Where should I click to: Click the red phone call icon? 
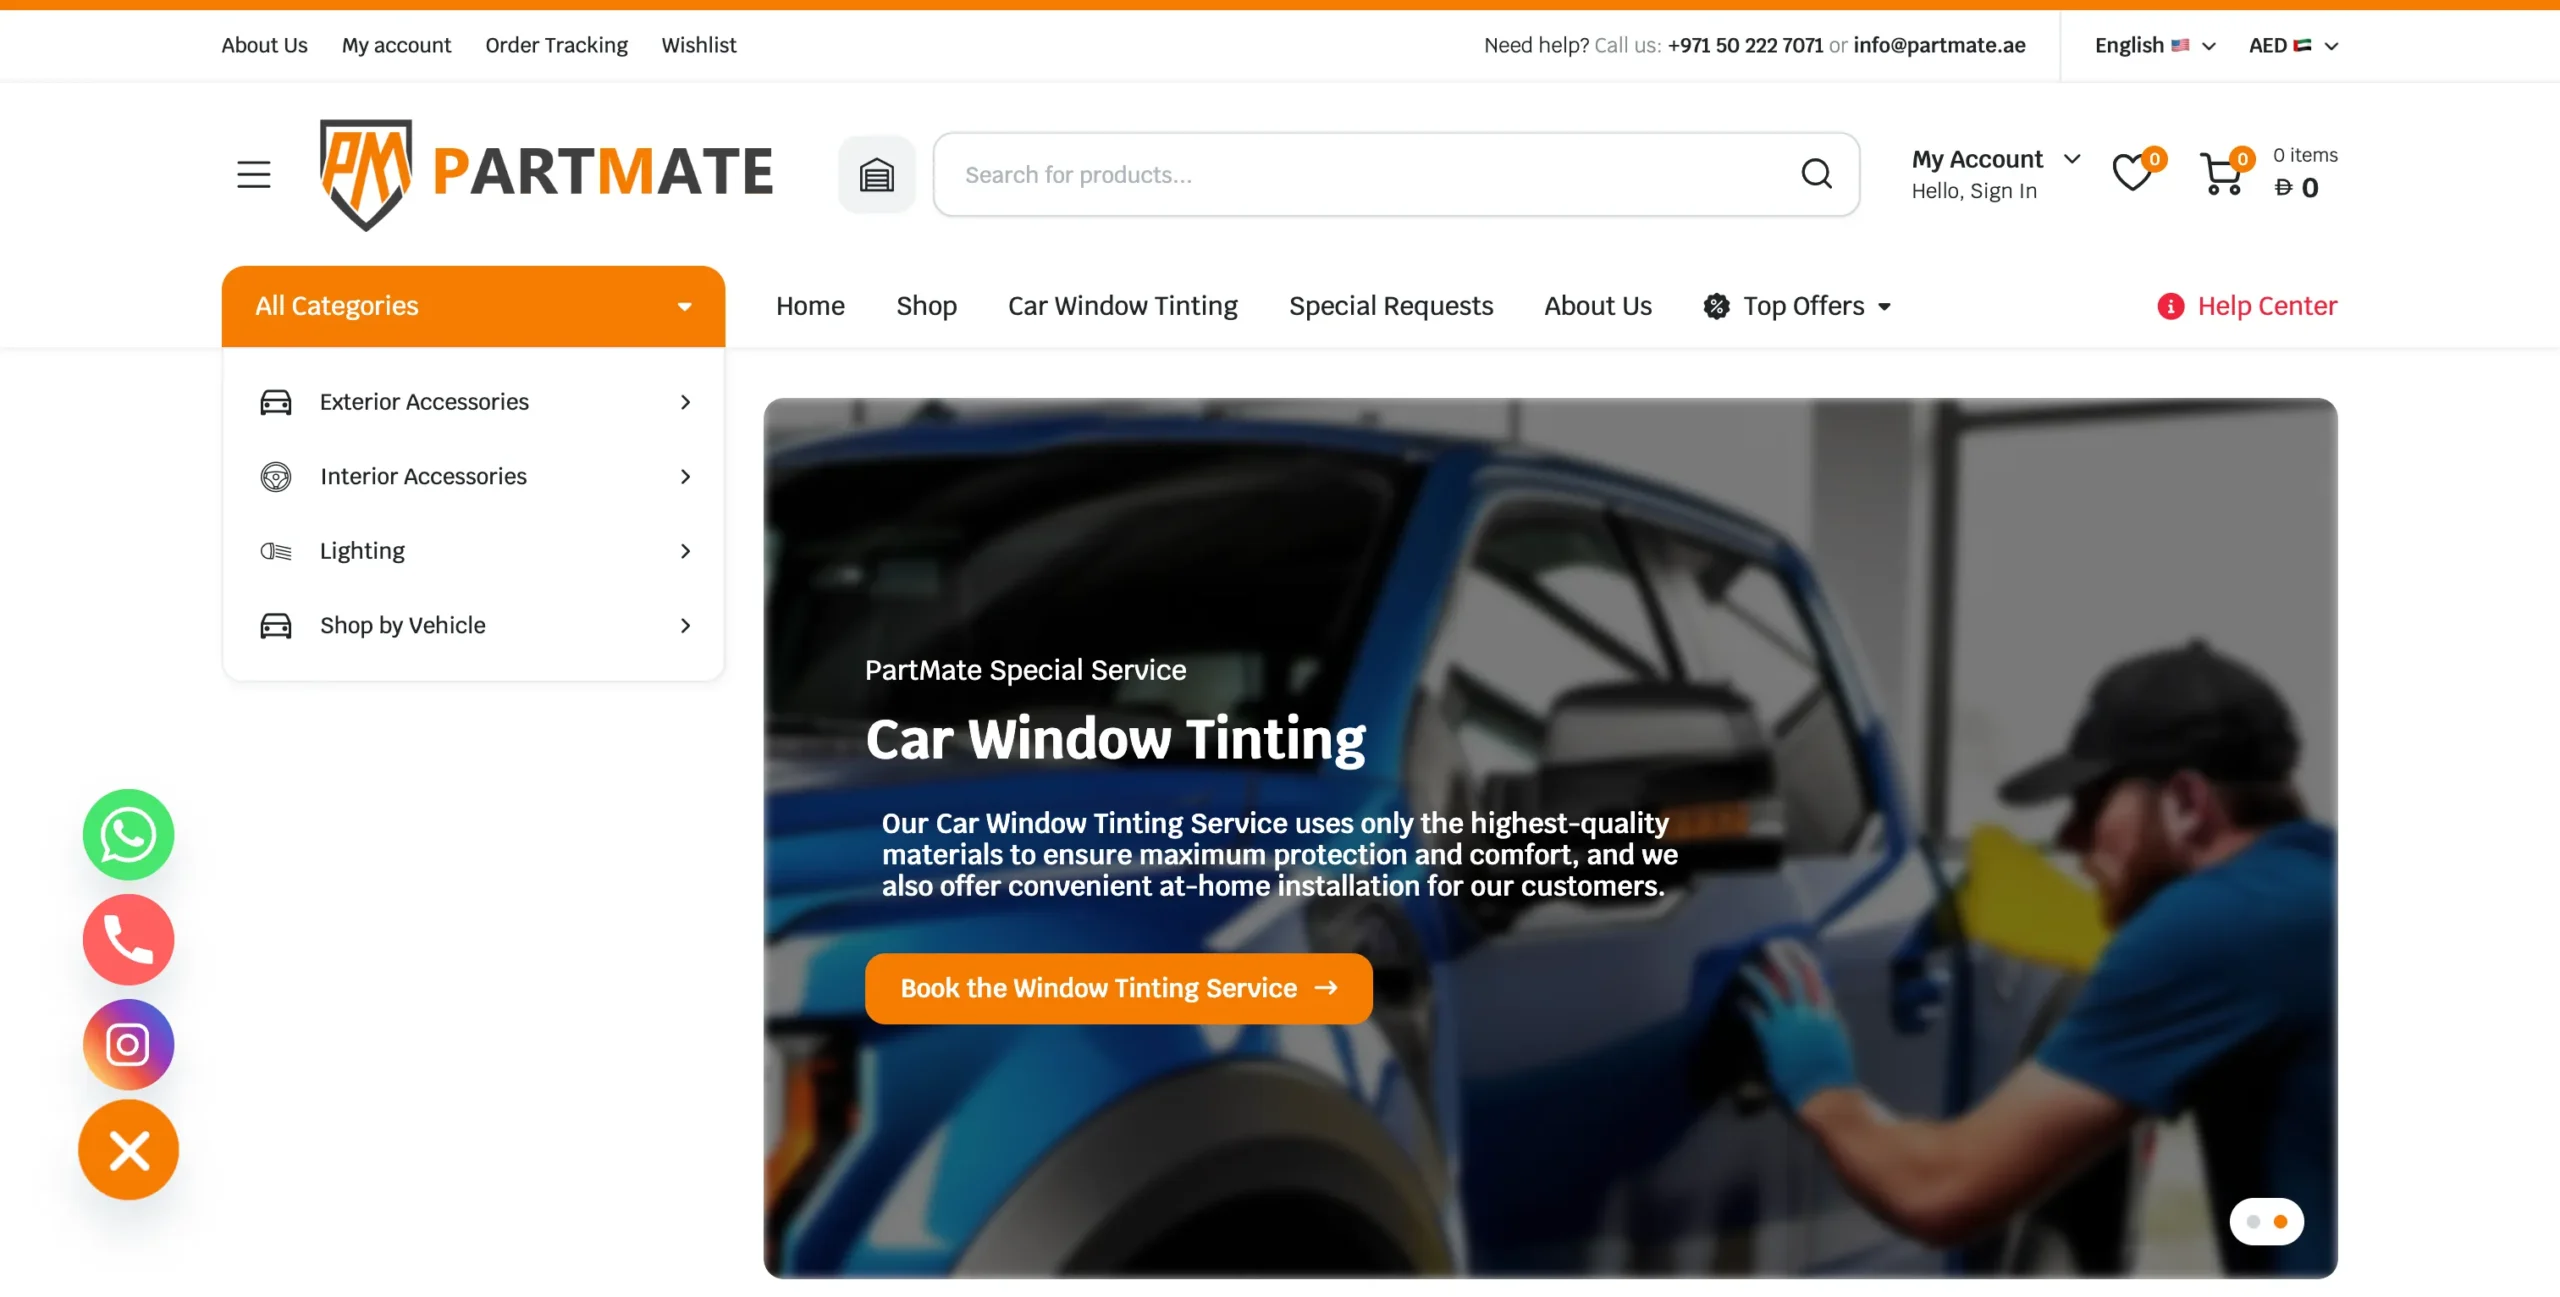pos(128,939)
